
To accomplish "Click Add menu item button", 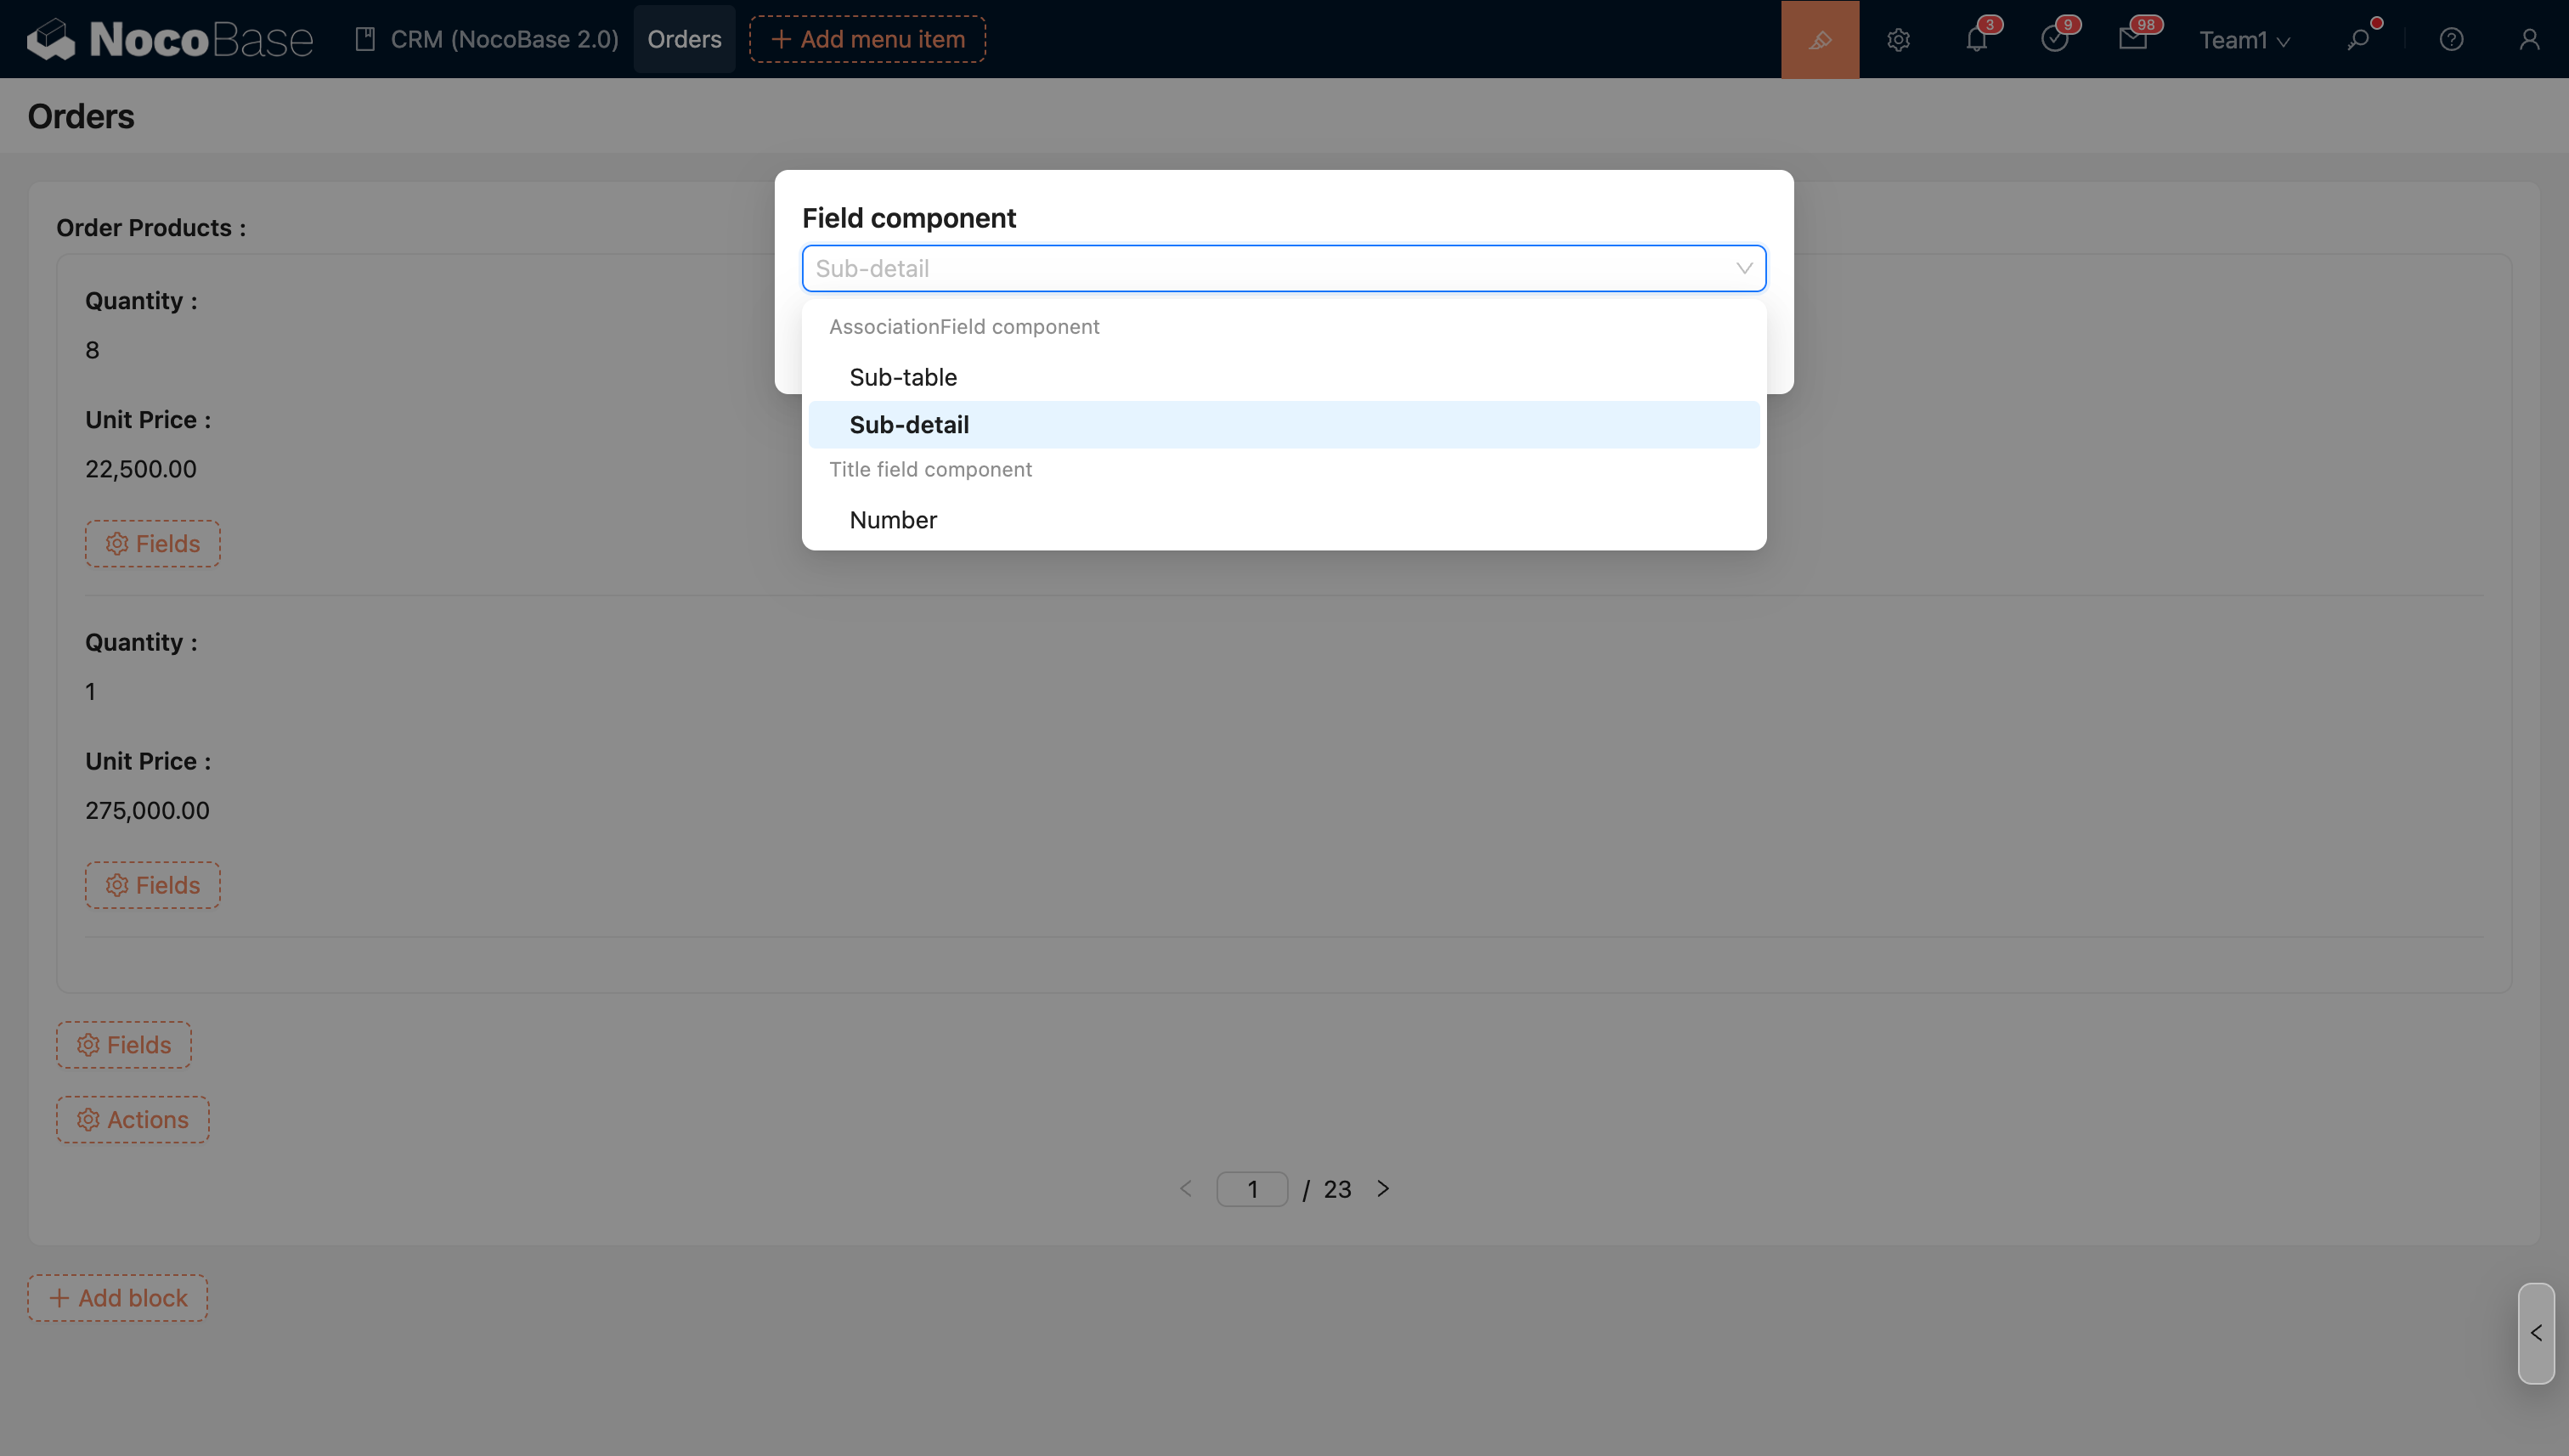I will coord(867,39).
